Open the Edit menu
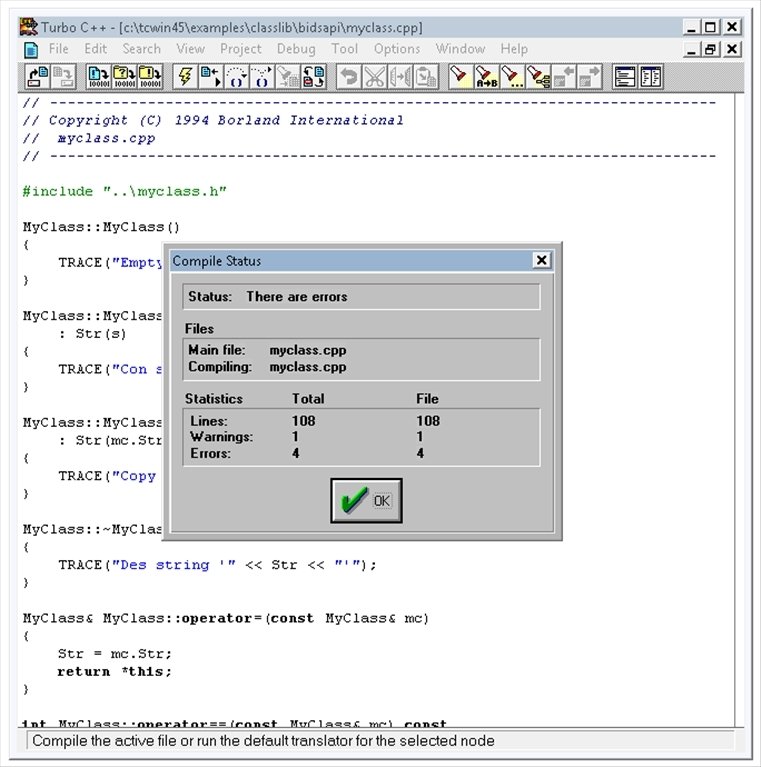761x767 pixels. (x=95, y=49)
